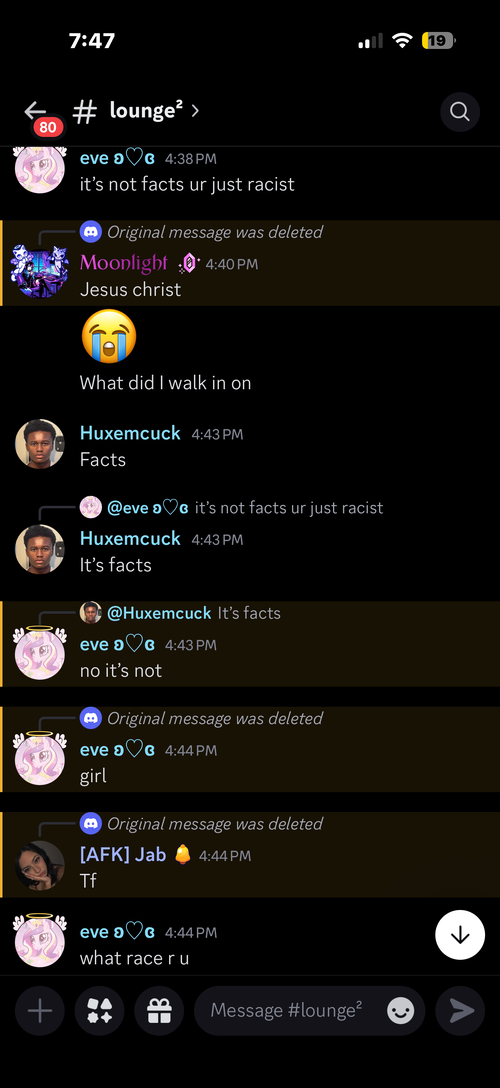Tap the plus attachment button
Screen dimensions: 500x1088
(x=40, y=1011)
